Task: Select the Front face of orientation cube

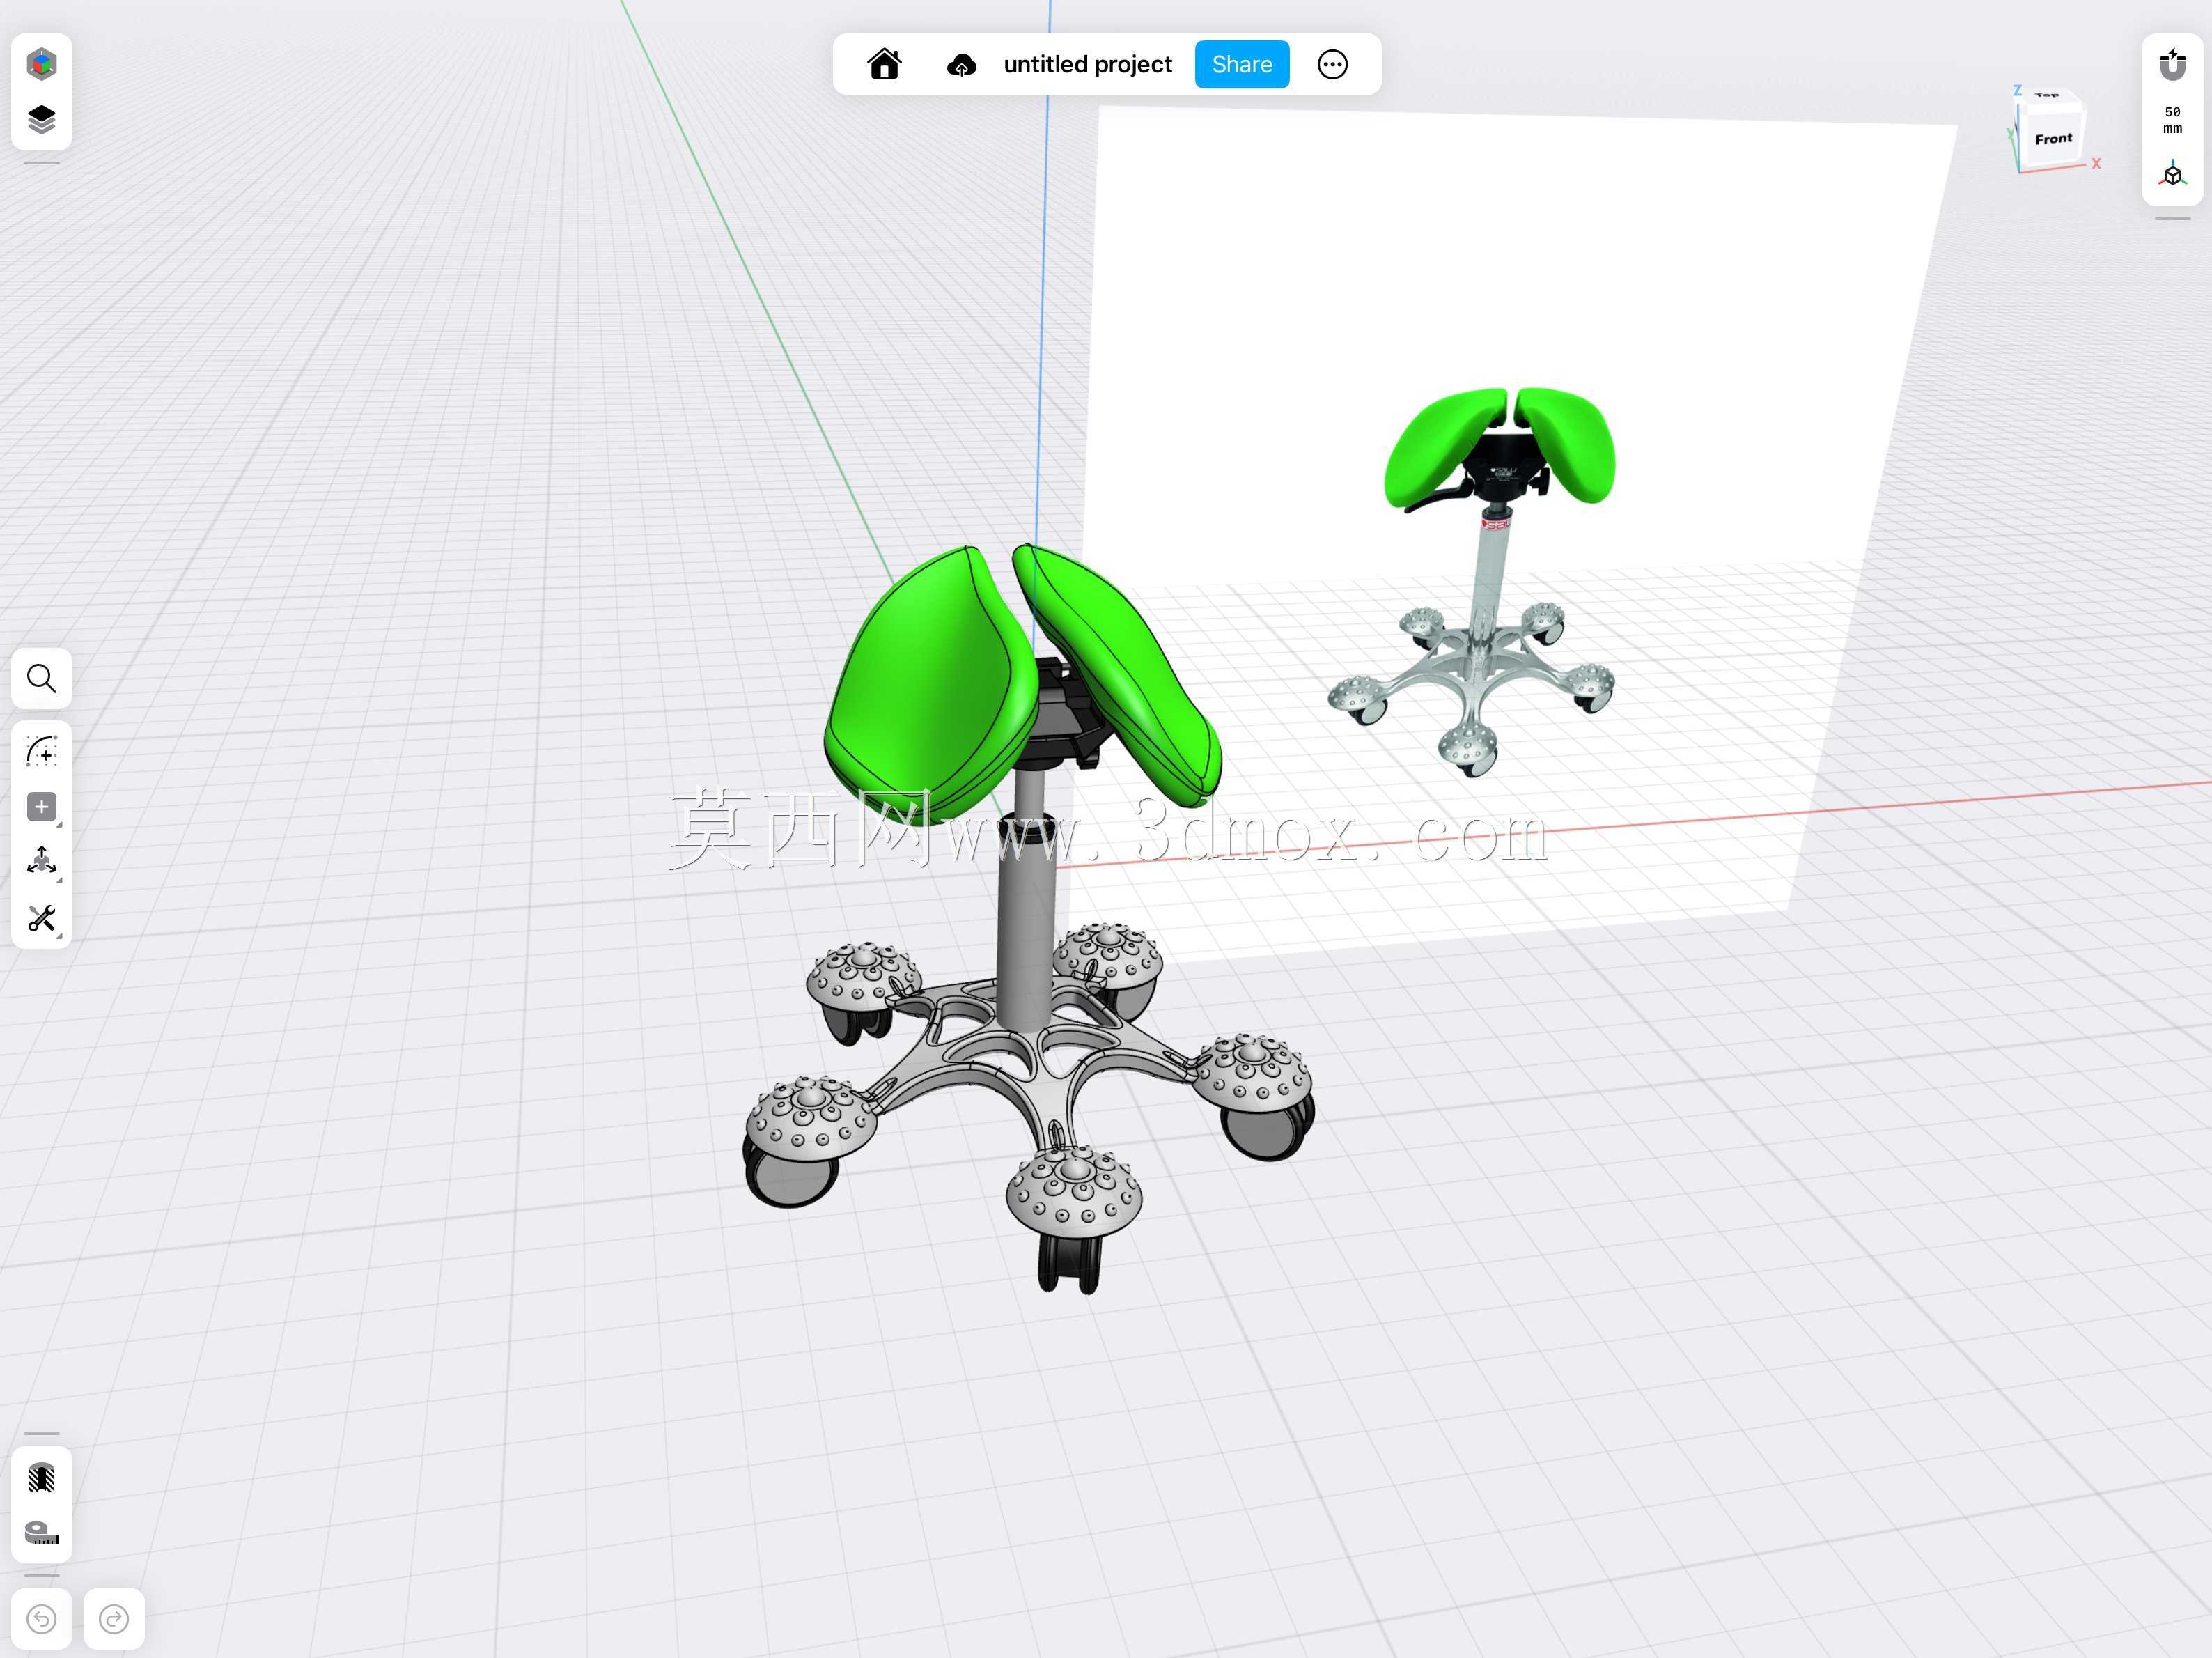Action: pyautogui.click(x=2053, y=139)
